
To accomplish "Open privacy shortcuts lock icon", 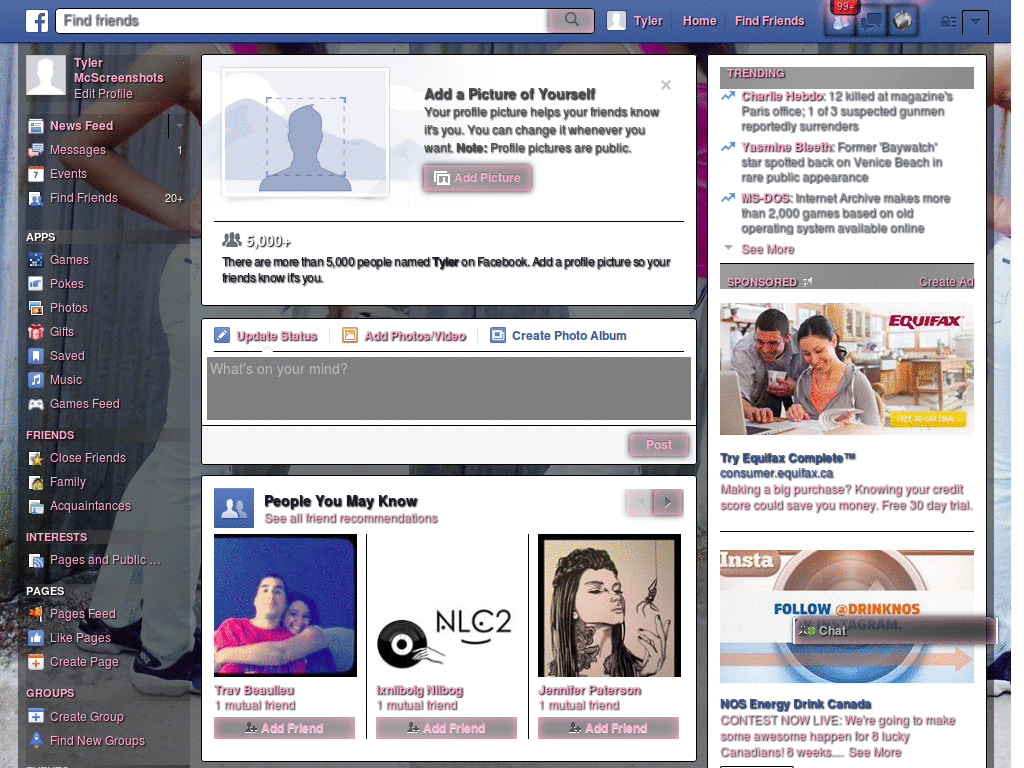I will click(948, 22).
